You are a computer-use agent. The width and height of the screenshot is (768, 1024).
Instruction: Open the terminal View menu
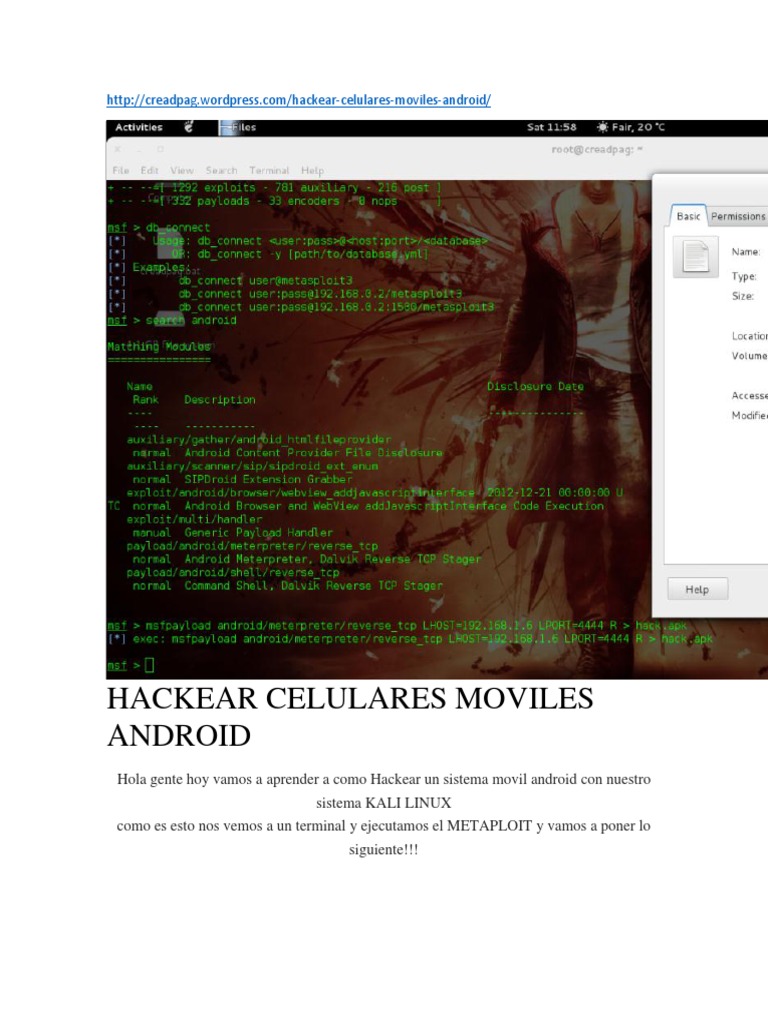pos(182,170)
